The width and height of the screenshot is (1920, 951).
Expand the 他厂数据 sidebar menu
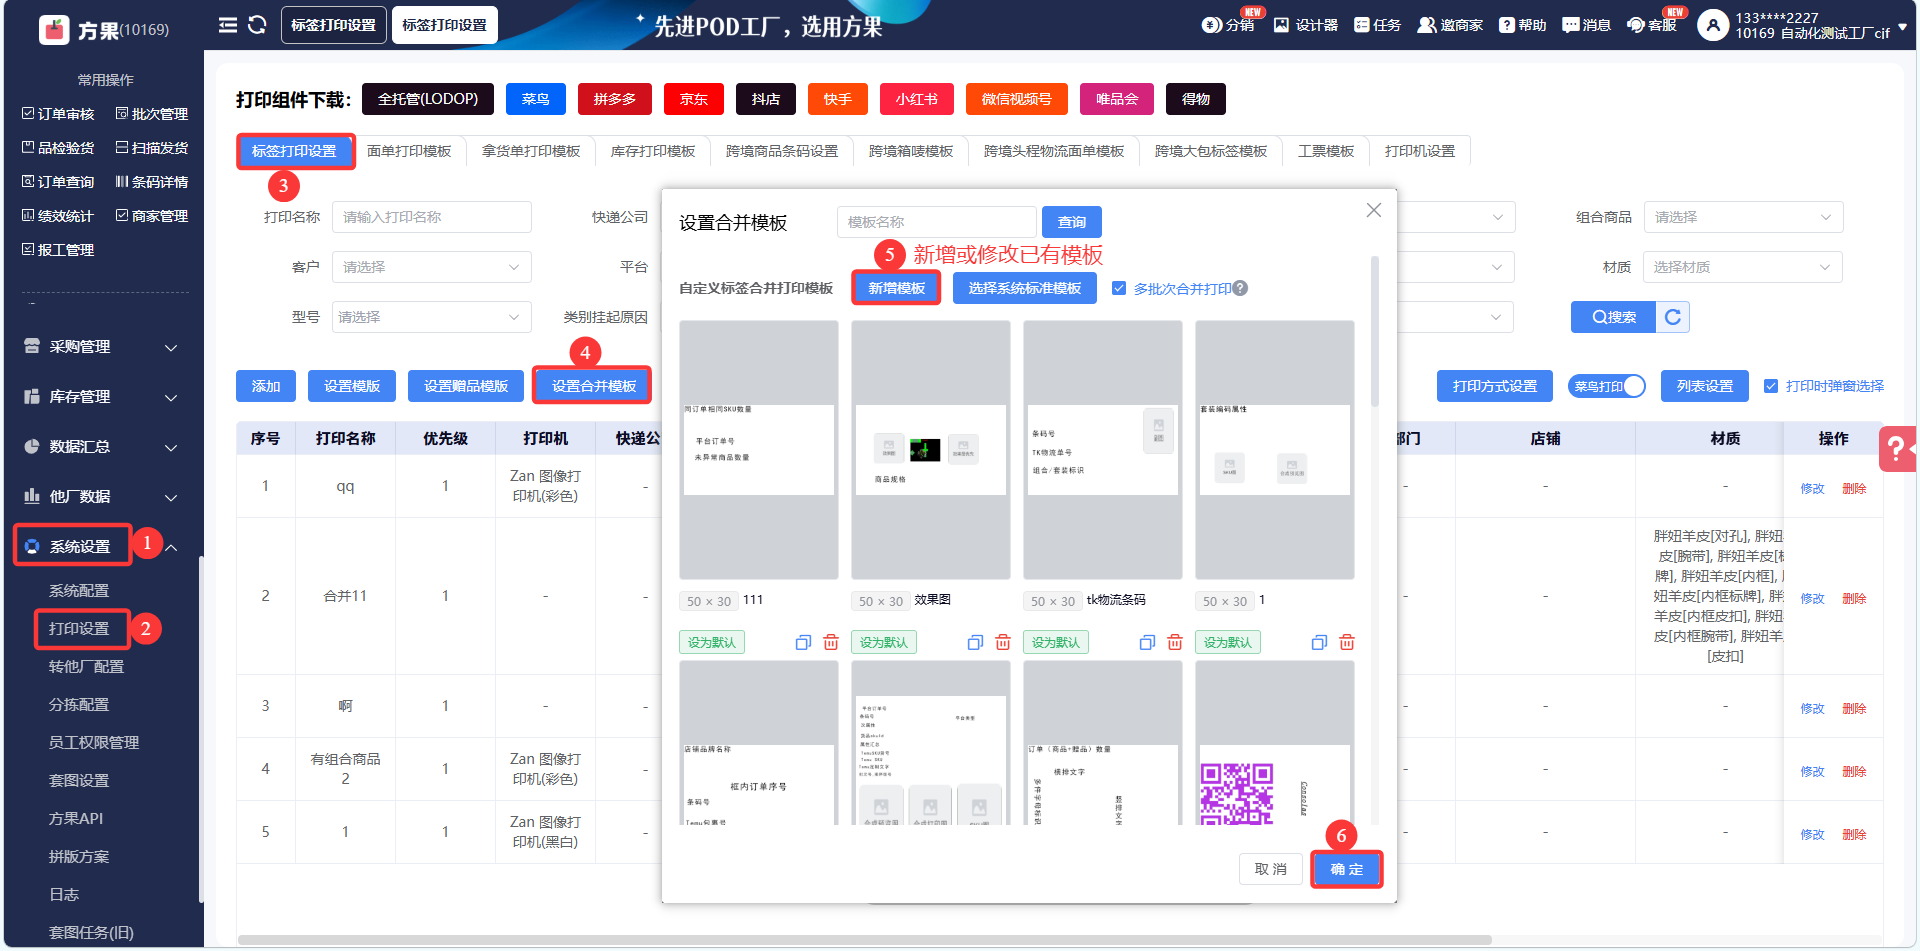click(100, 497)
